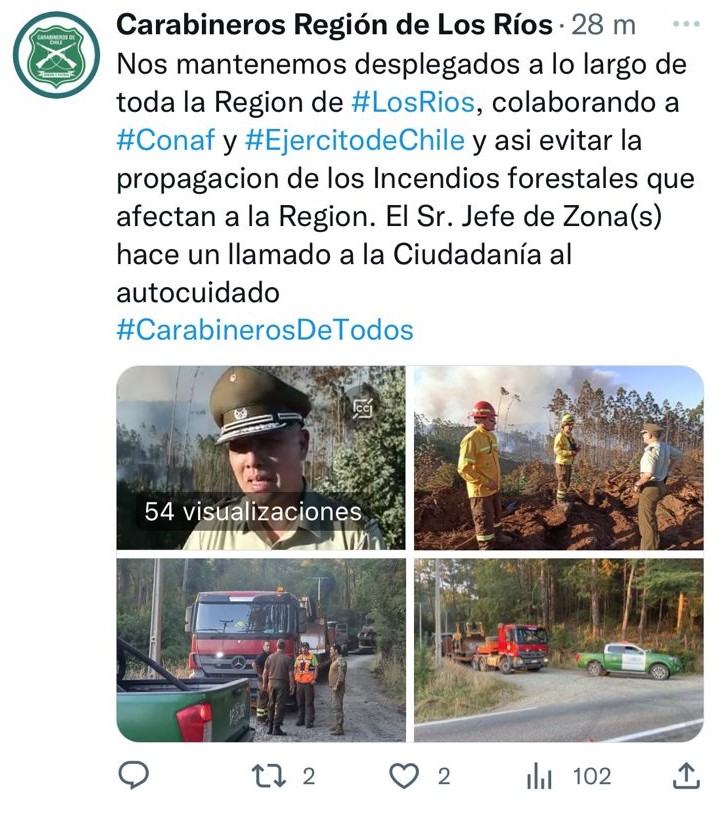Screen dimensions: 728x817
Task: Follow the #EjercitodeChile hashtag link
Action: click(354, 140)
